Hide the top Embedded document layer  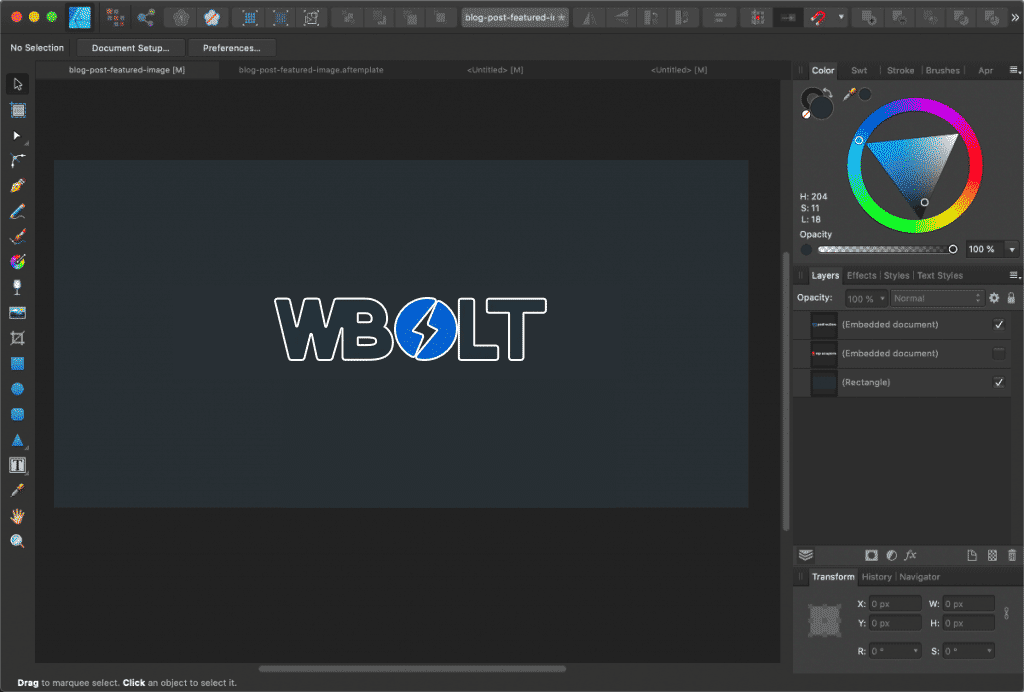[998, 325]
